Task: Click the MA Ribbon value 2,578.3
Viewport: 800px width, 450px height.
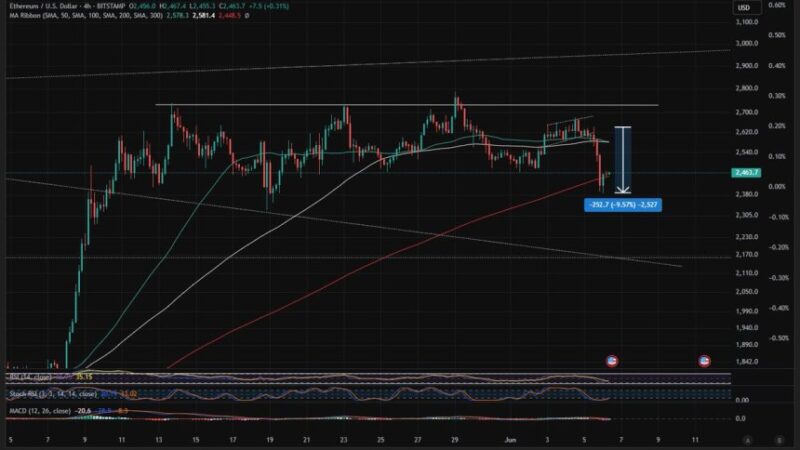Action: (x=178, y=16)
